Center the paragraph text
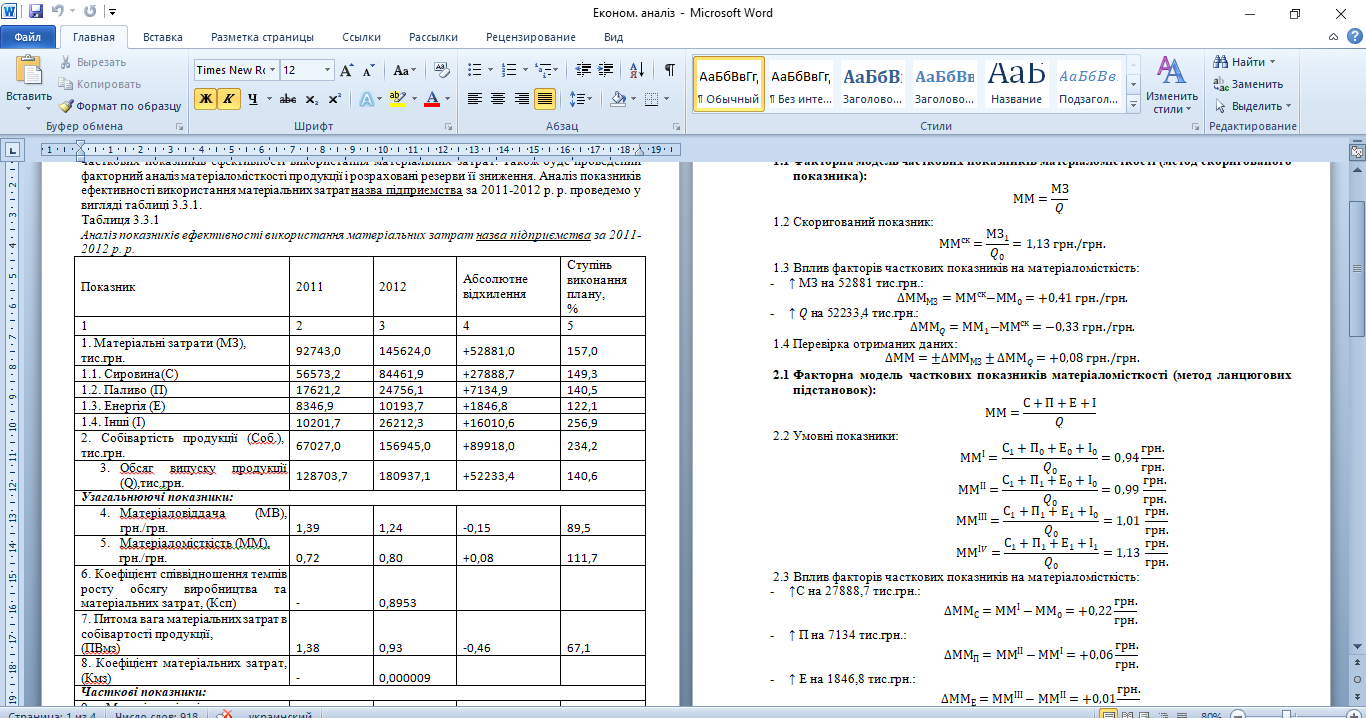Image resolution: width=1366 pixels, height=718 pixels. (499, 99)
